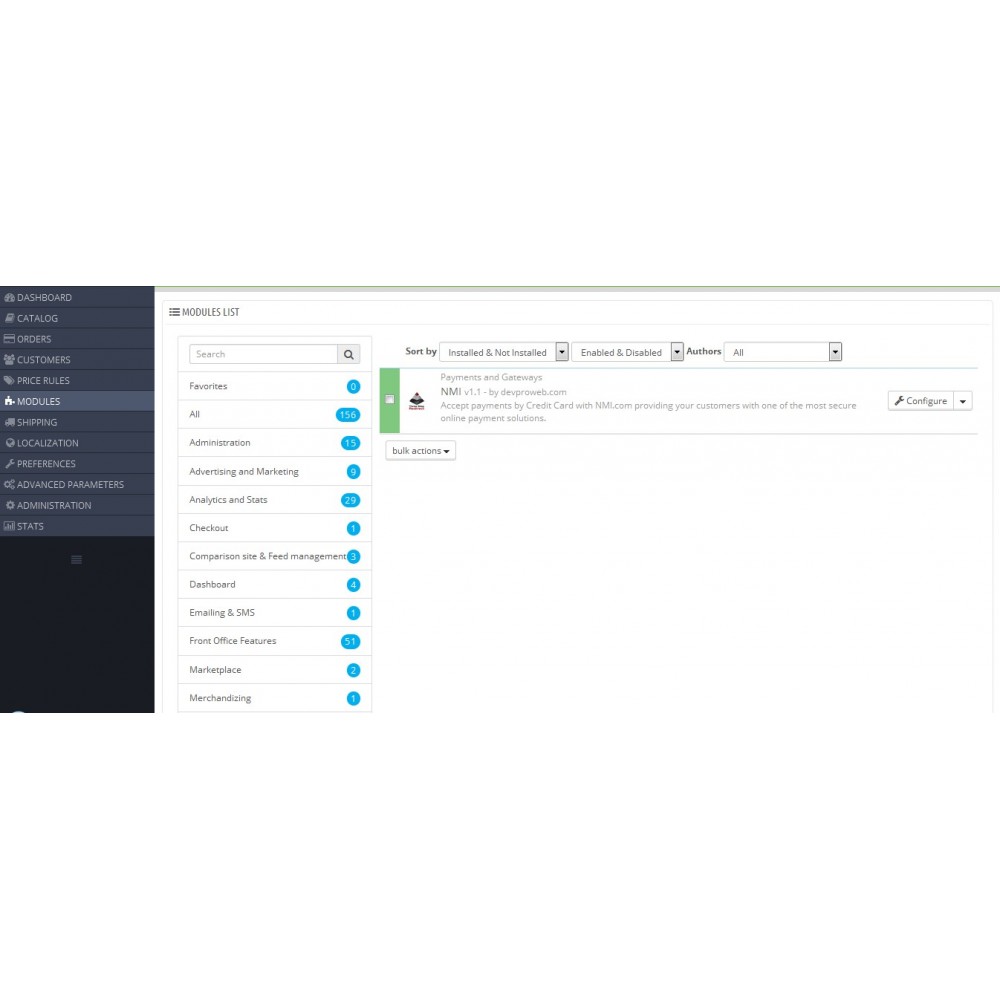Open the Preferences menu label
Screen dimensions: 1000x1000
tap(46, 464)
